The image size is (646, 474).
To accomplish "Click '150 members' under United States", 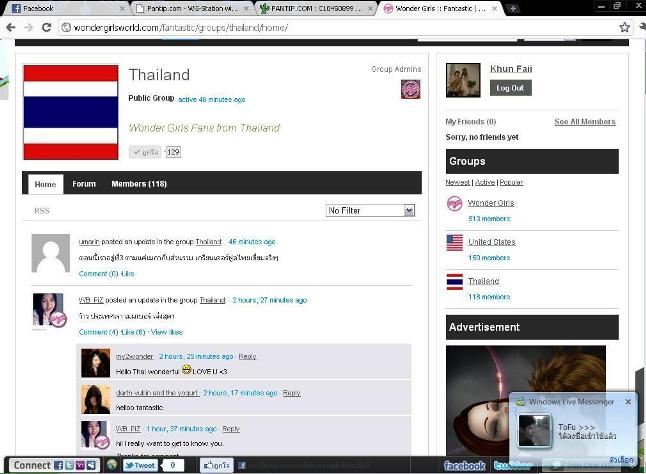I will [489, 258].
